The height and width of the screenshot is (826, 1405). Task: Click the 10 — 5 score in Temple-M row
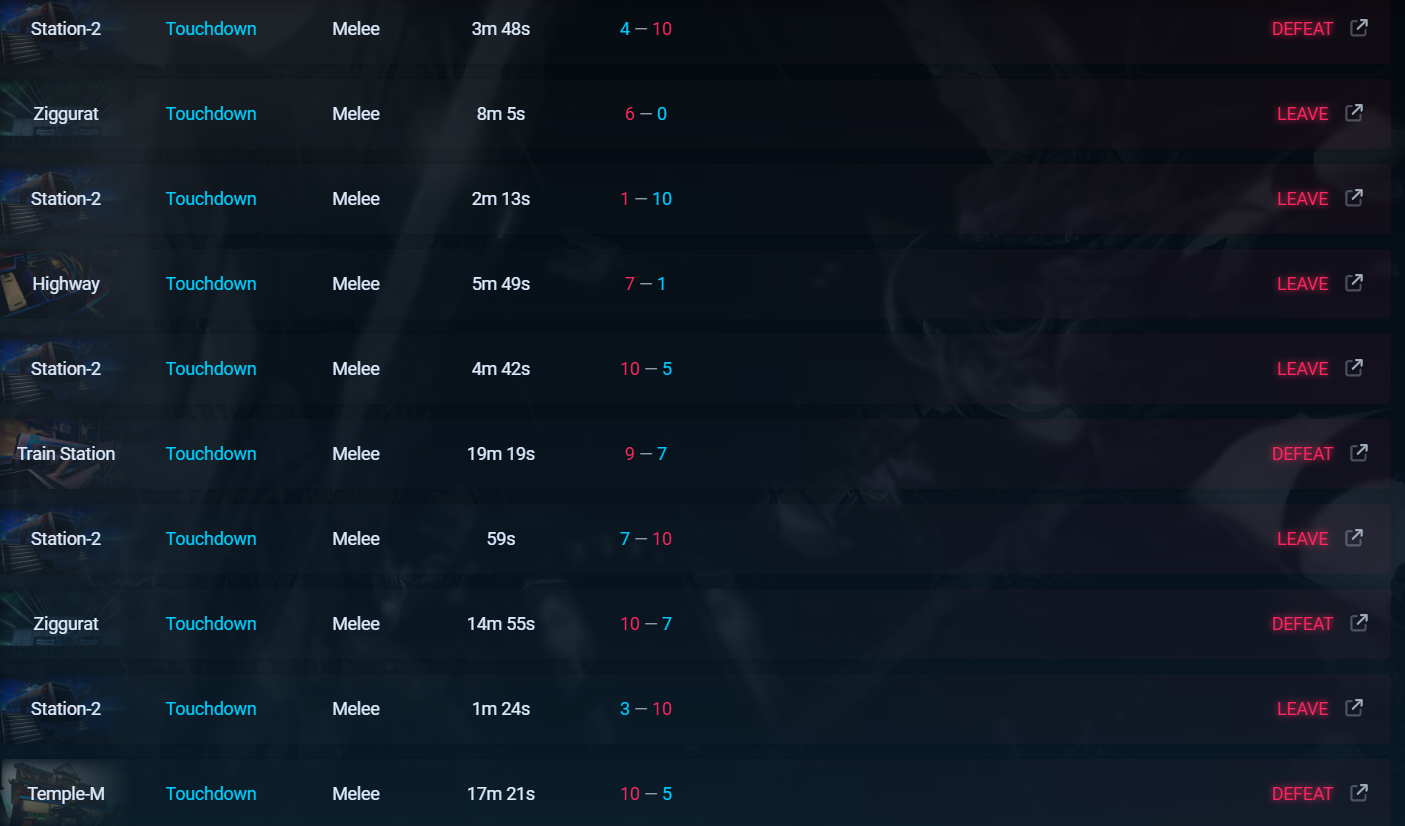click(646, 794)
